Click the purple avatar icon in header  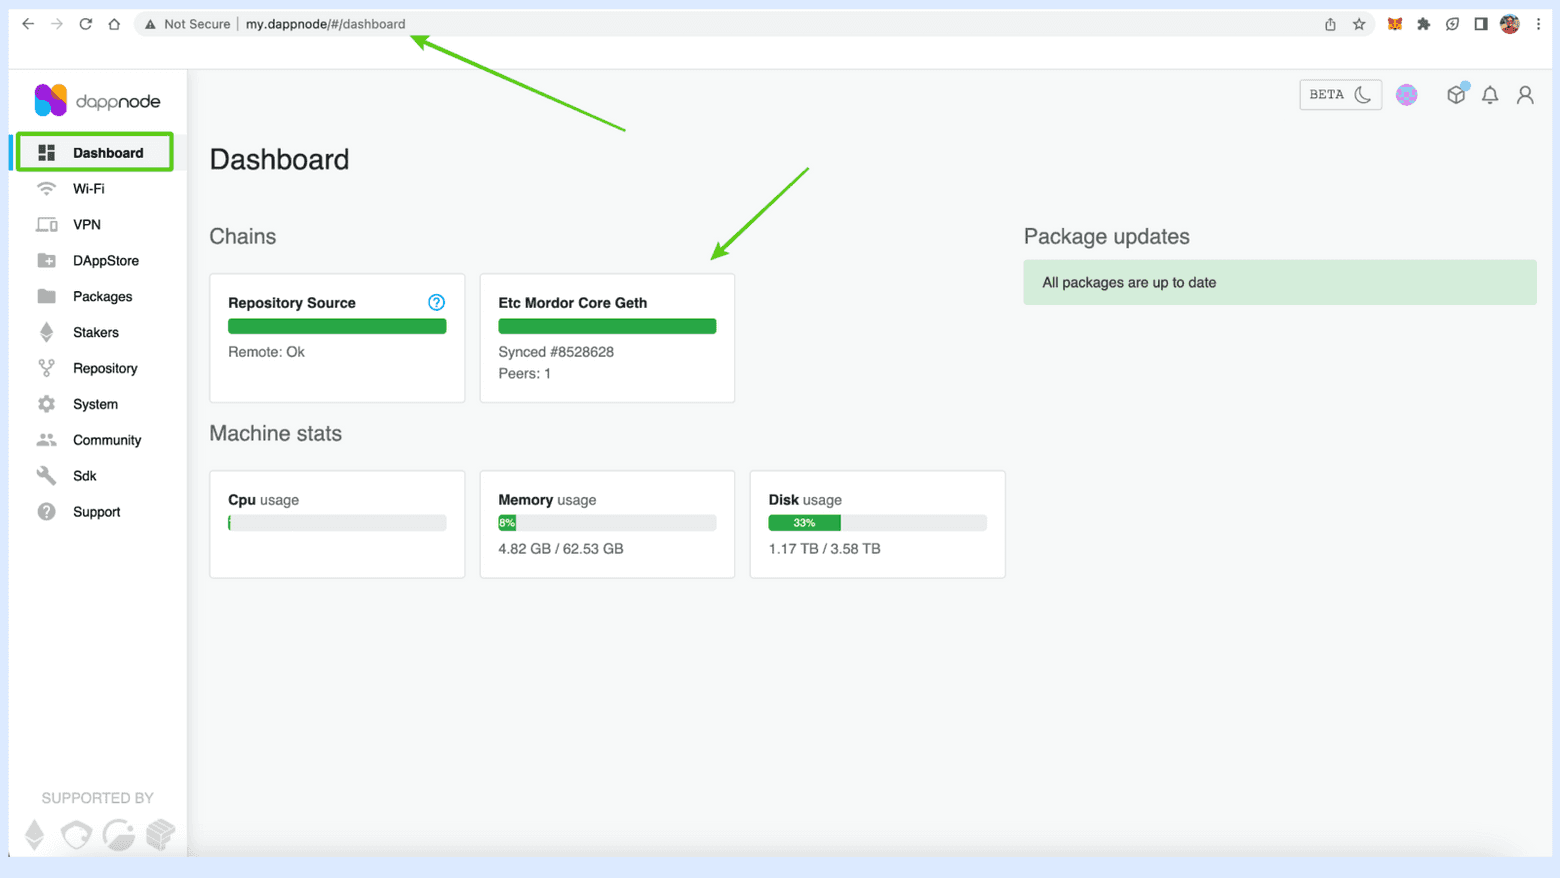coord(1406,95)
